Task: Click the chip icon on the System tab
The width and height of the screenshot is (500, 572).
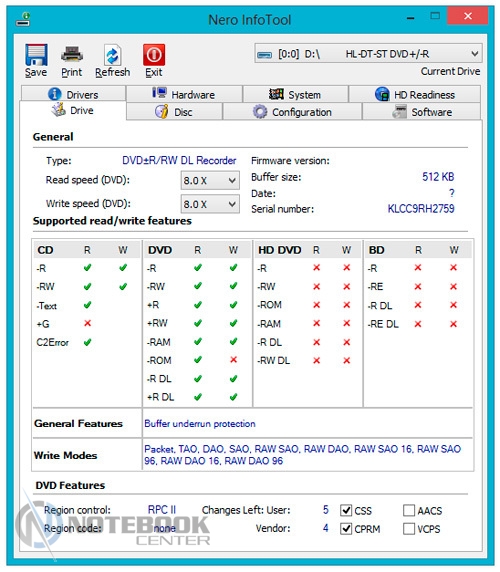Action: click(x=276, y=94)
